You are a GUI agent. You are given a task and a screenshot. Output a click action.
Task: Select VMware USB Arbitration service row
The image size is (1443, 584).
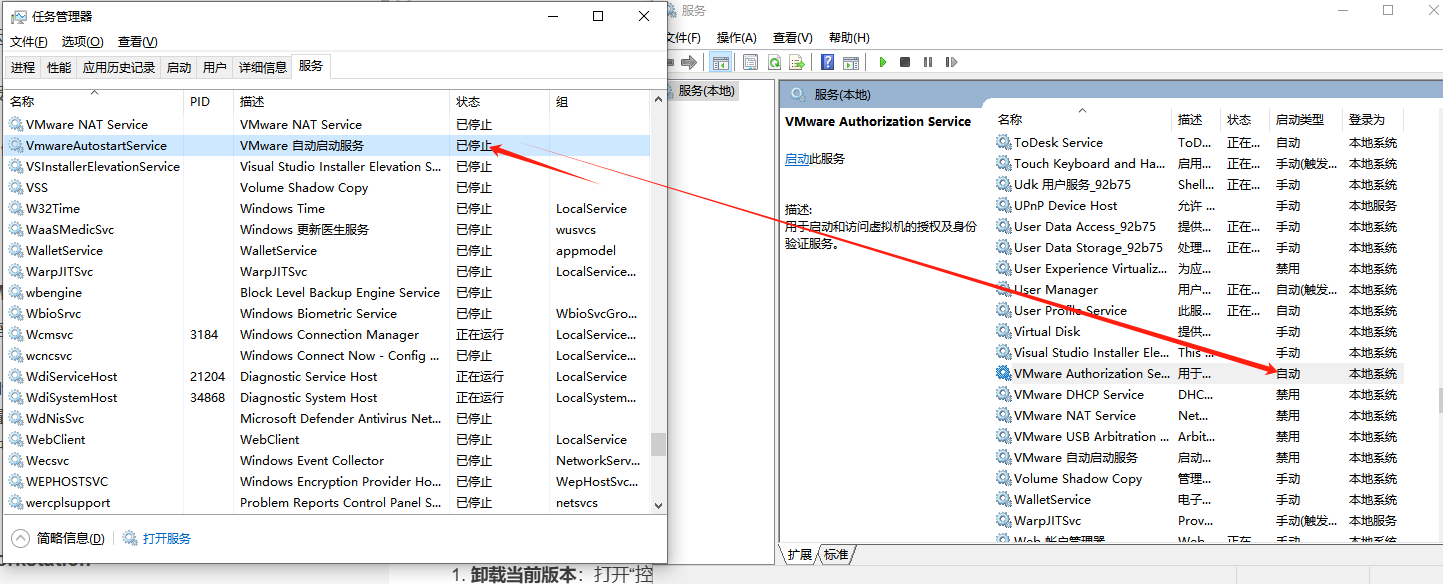[x=1198, y=437]
